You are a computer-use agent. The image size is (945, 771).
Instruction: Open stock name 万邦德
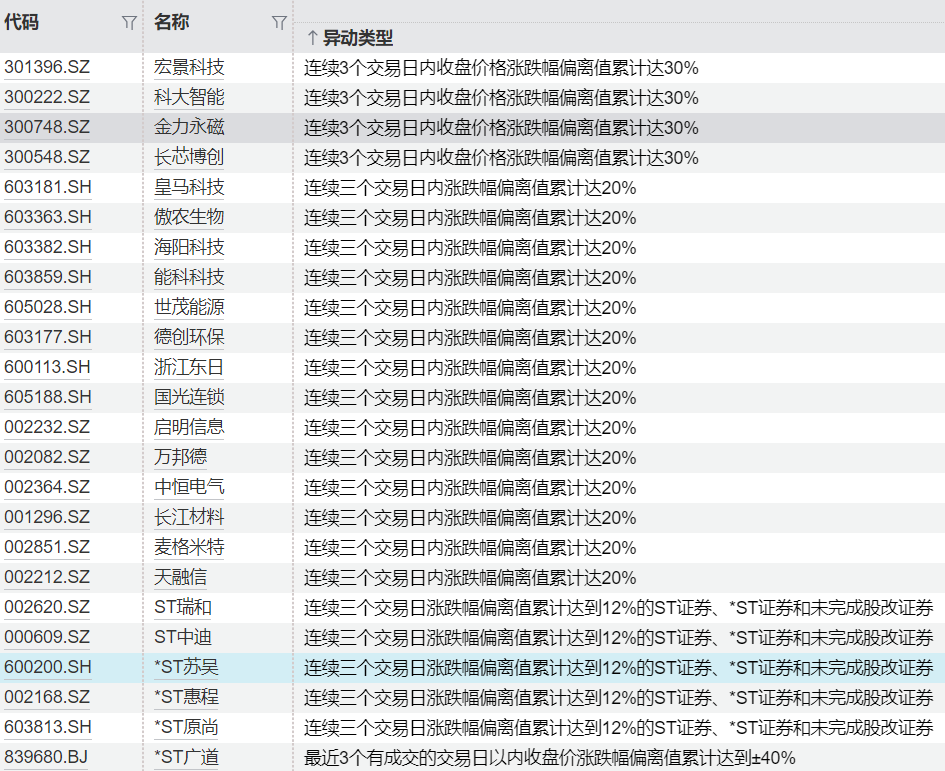[180, 457]
